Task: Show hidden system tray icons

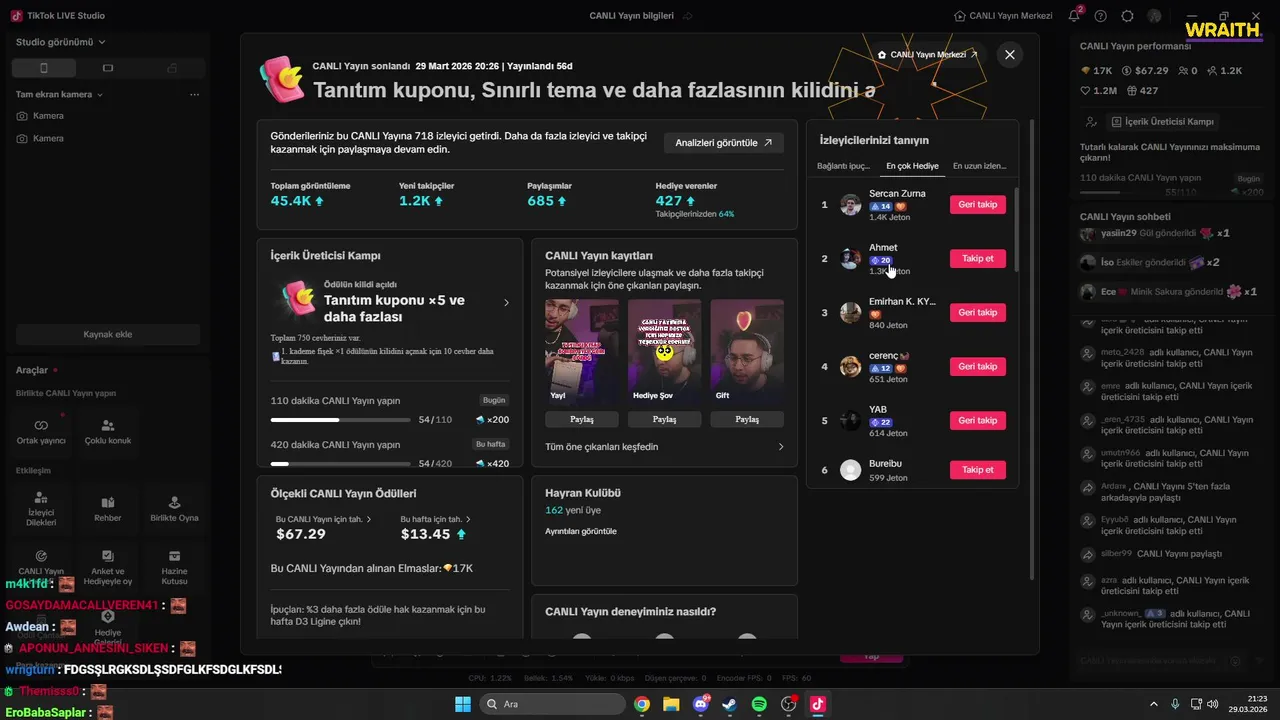Action: 1155,704
